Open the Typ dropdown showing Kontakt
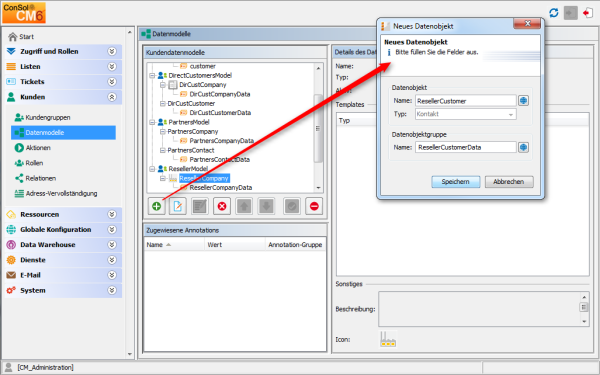Viewport: 600px width, 375px height. point(466,114)
